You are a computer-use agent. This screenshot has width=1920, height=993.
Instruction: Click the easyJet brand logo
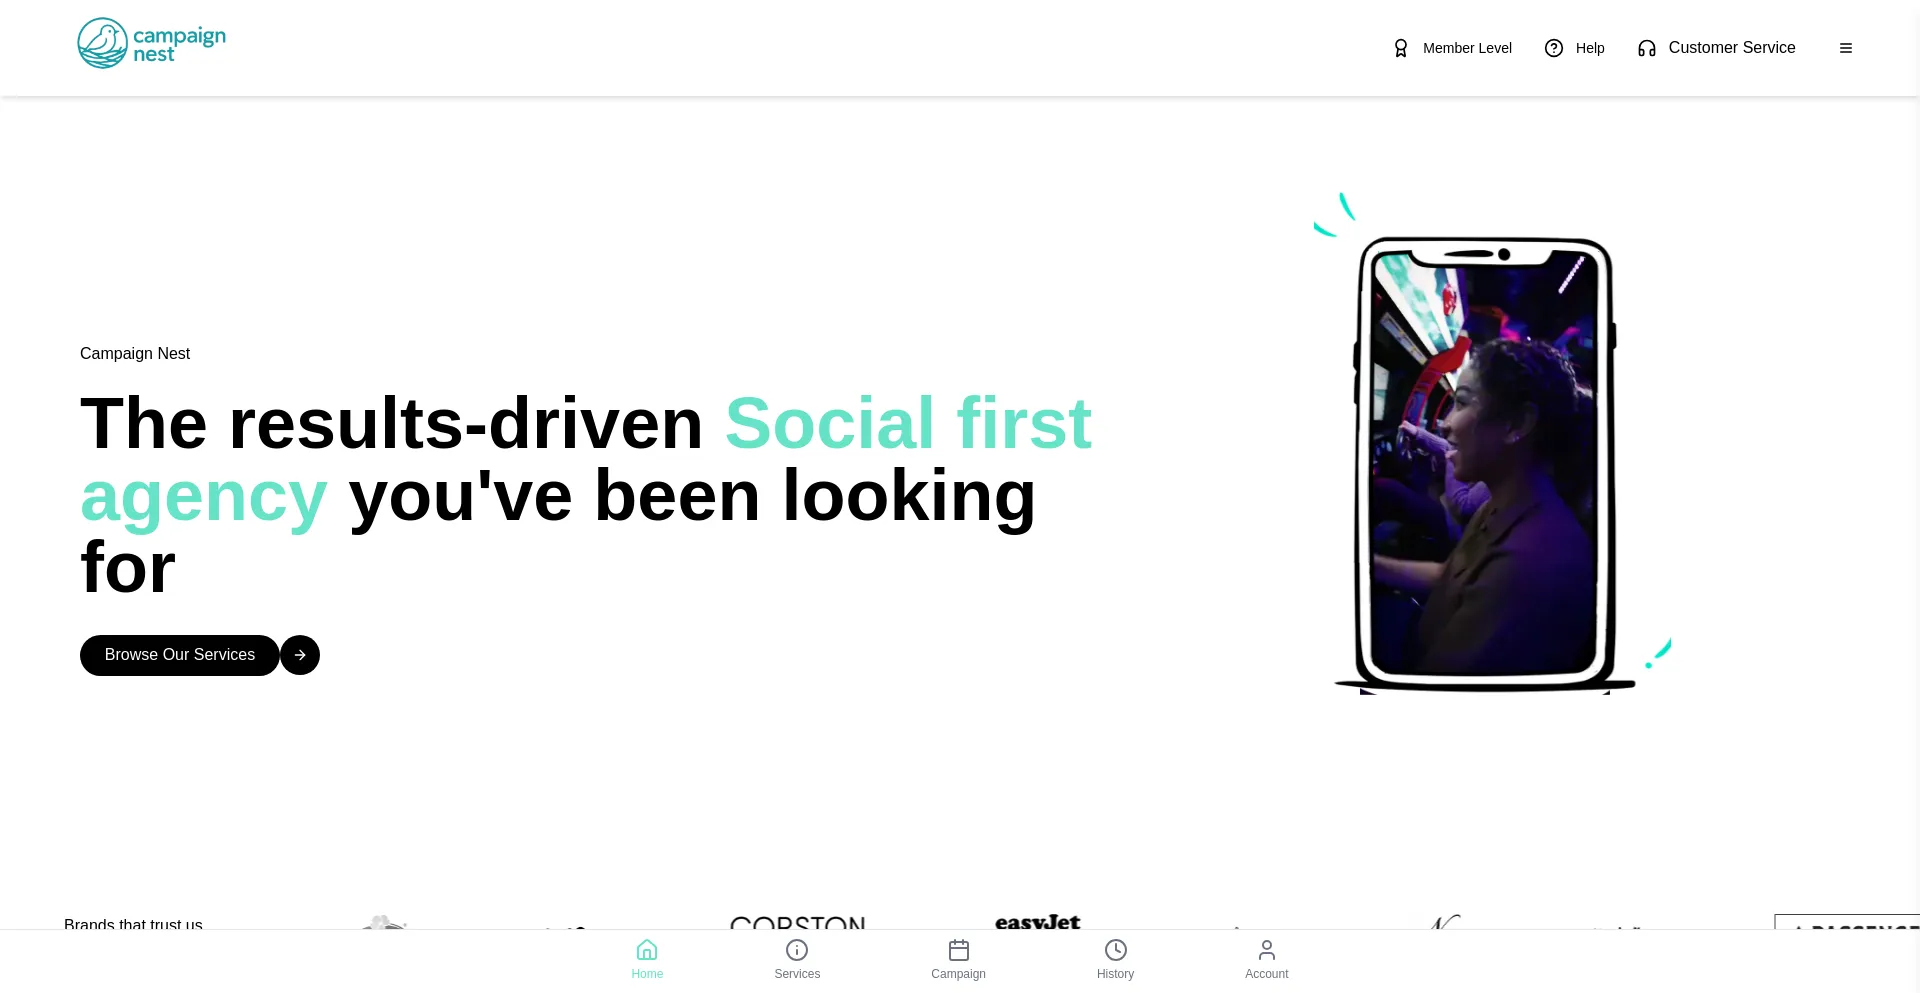pos(1038,922)
